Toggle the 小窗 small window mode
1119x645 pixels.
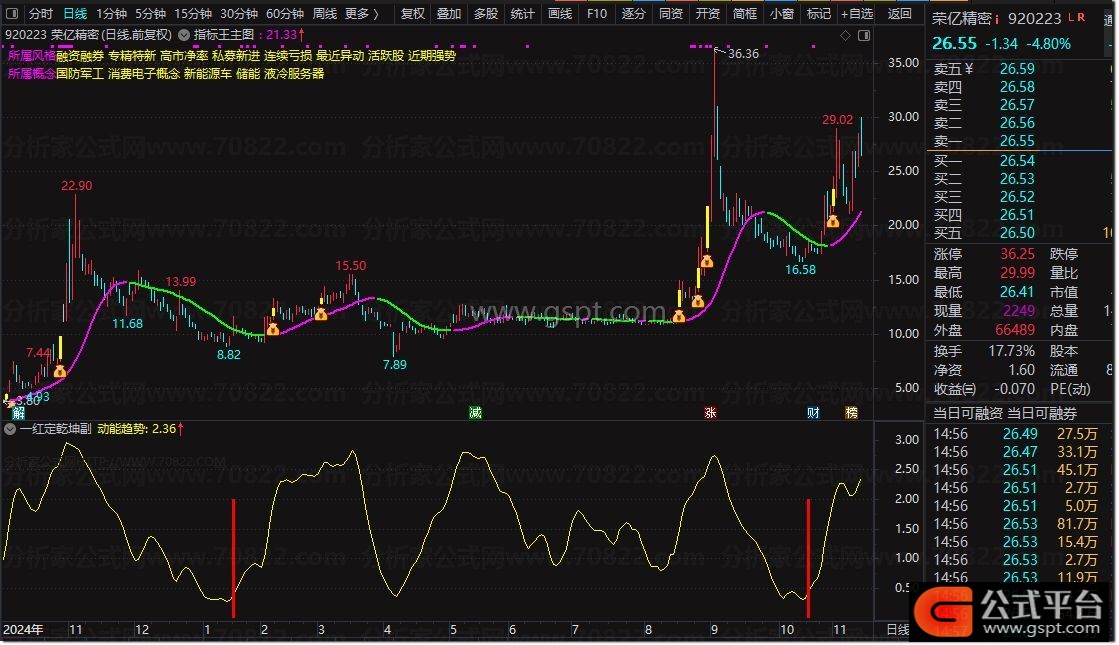click(782, 14)
